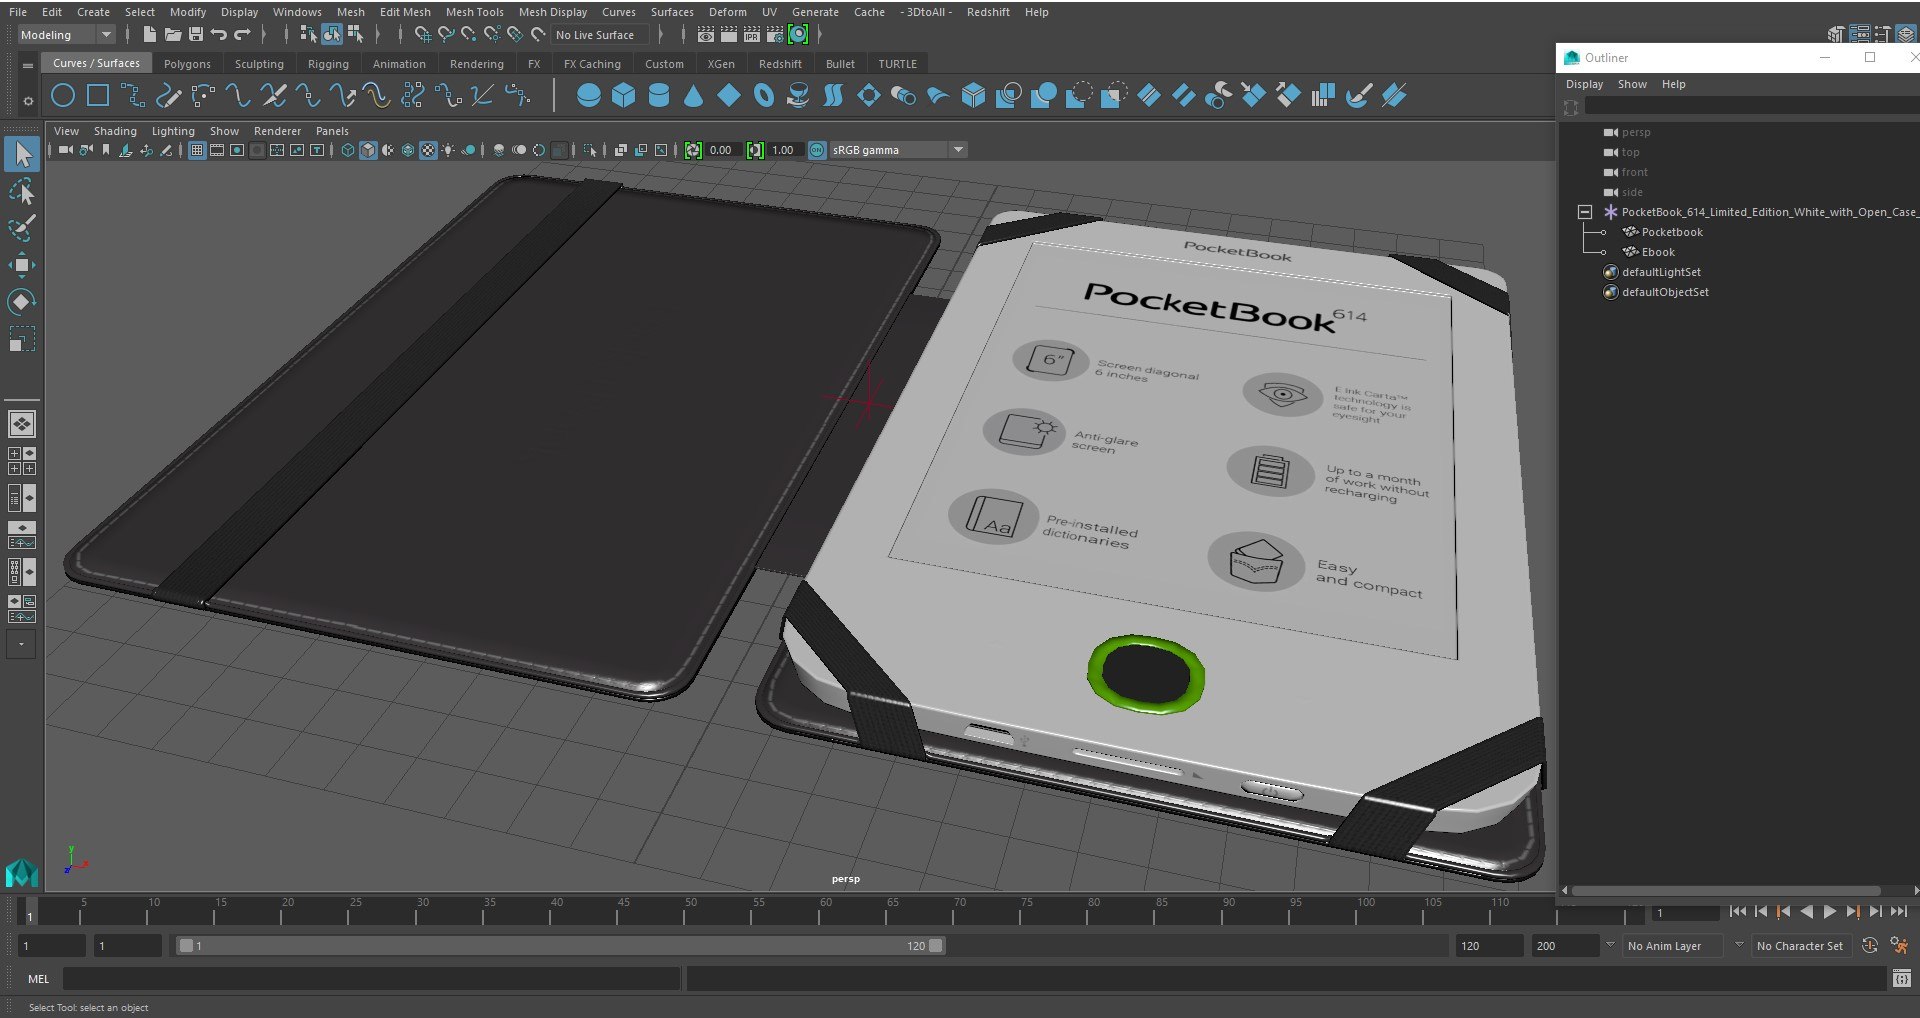Click the Open Scene folder icon
Viewport: 1920px width, 1018px height.
pyautogui.click(x=172, y=35)
